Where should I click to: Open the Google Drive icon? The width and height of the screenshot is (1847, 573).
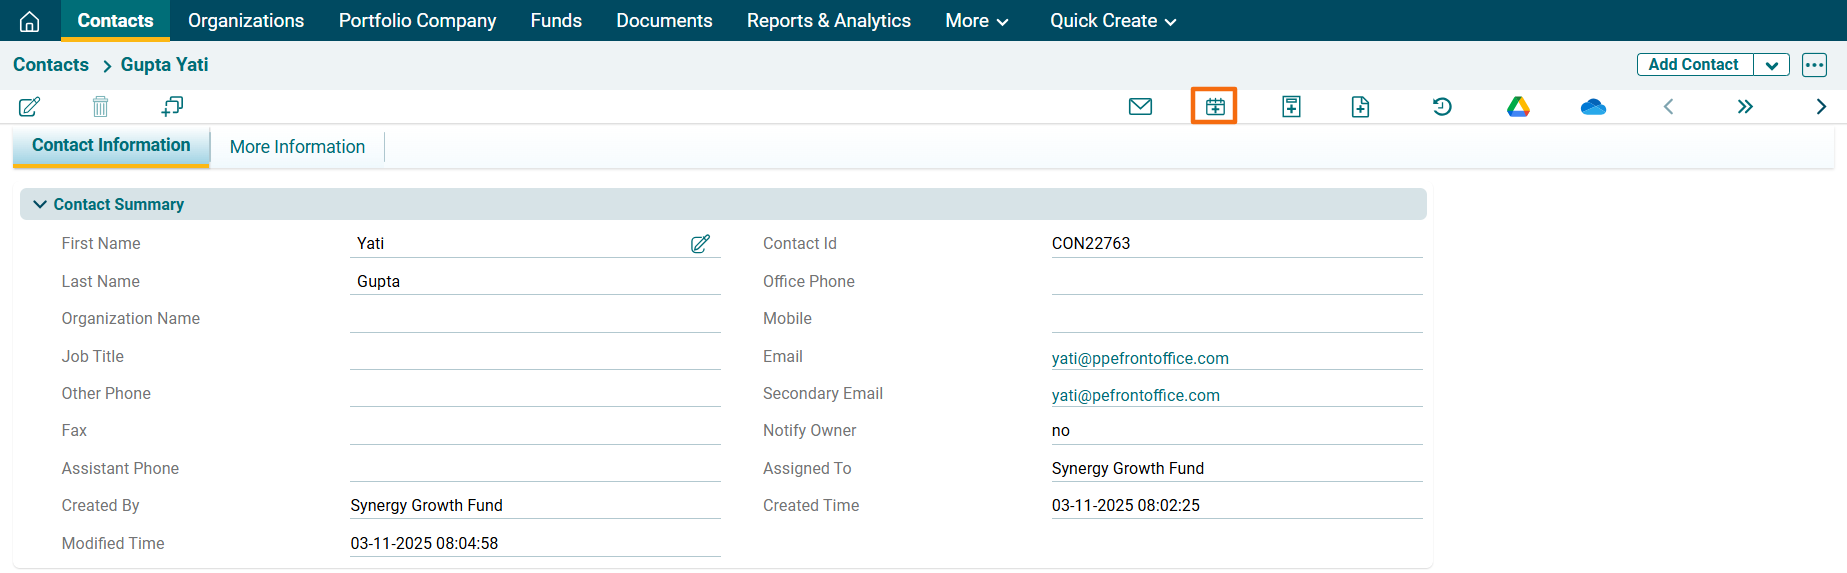[1518, 106]
